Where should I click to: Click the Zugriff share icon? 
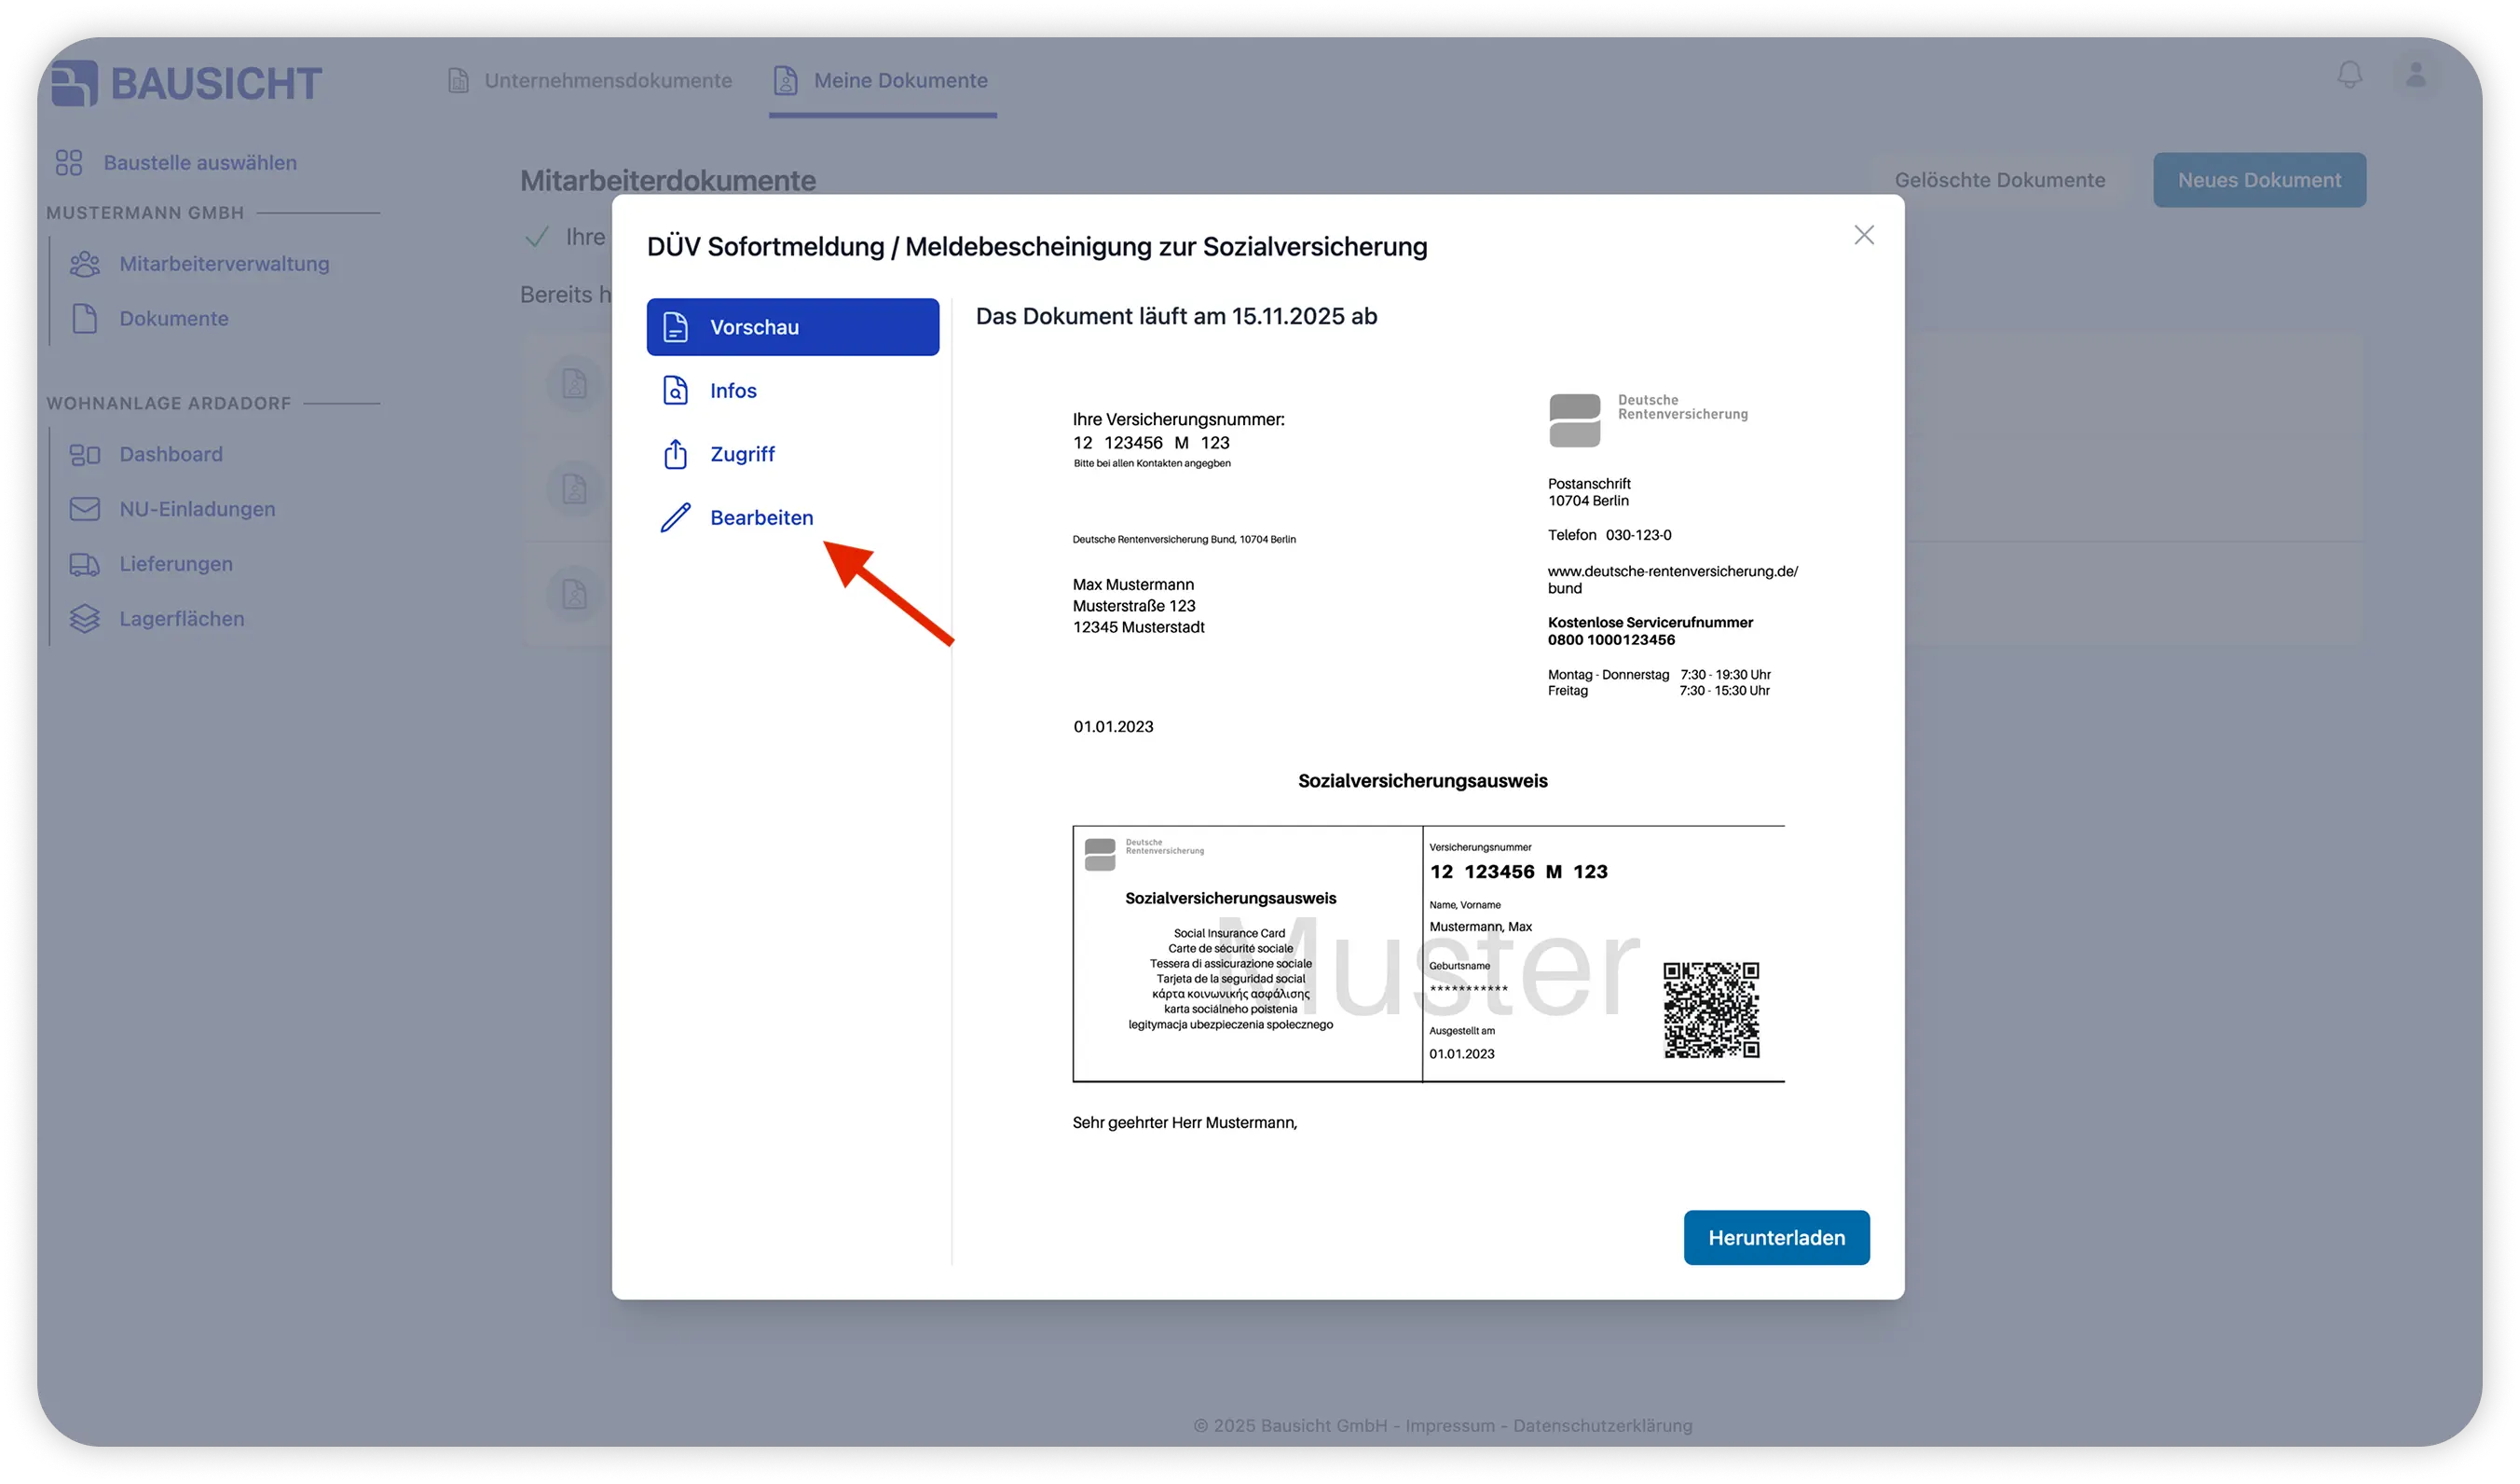(x=676, y=454)
